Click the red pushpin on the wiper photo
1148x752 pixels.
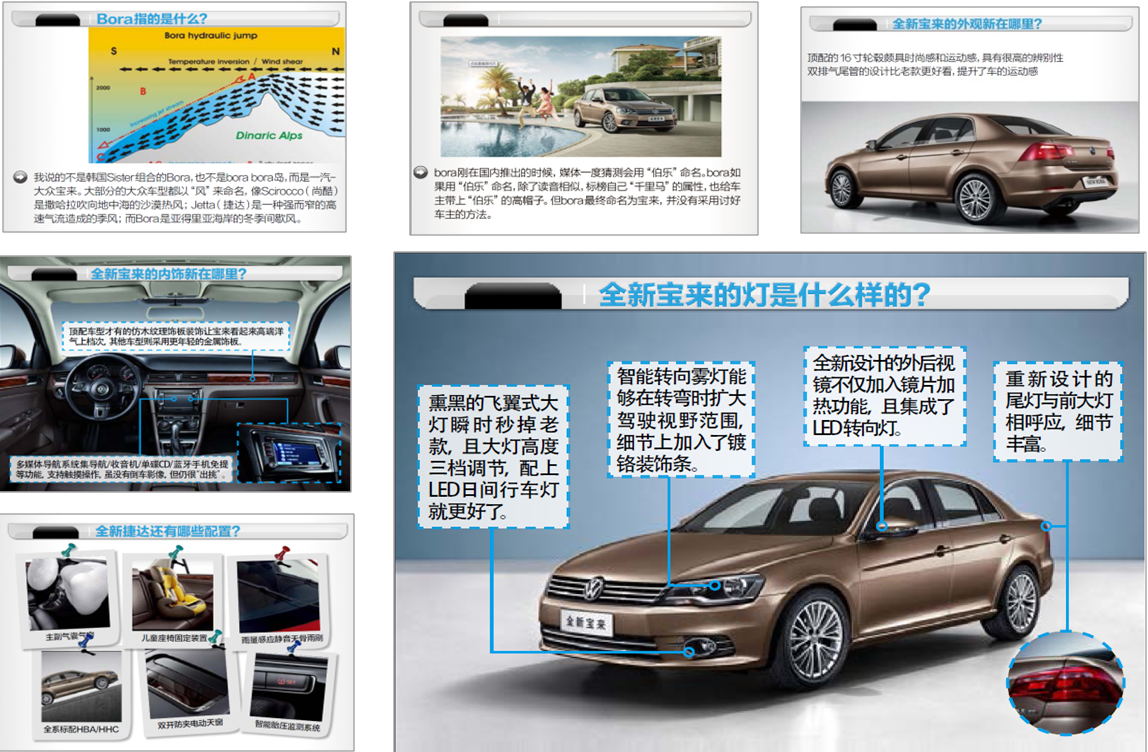click(x=282, y=553)
